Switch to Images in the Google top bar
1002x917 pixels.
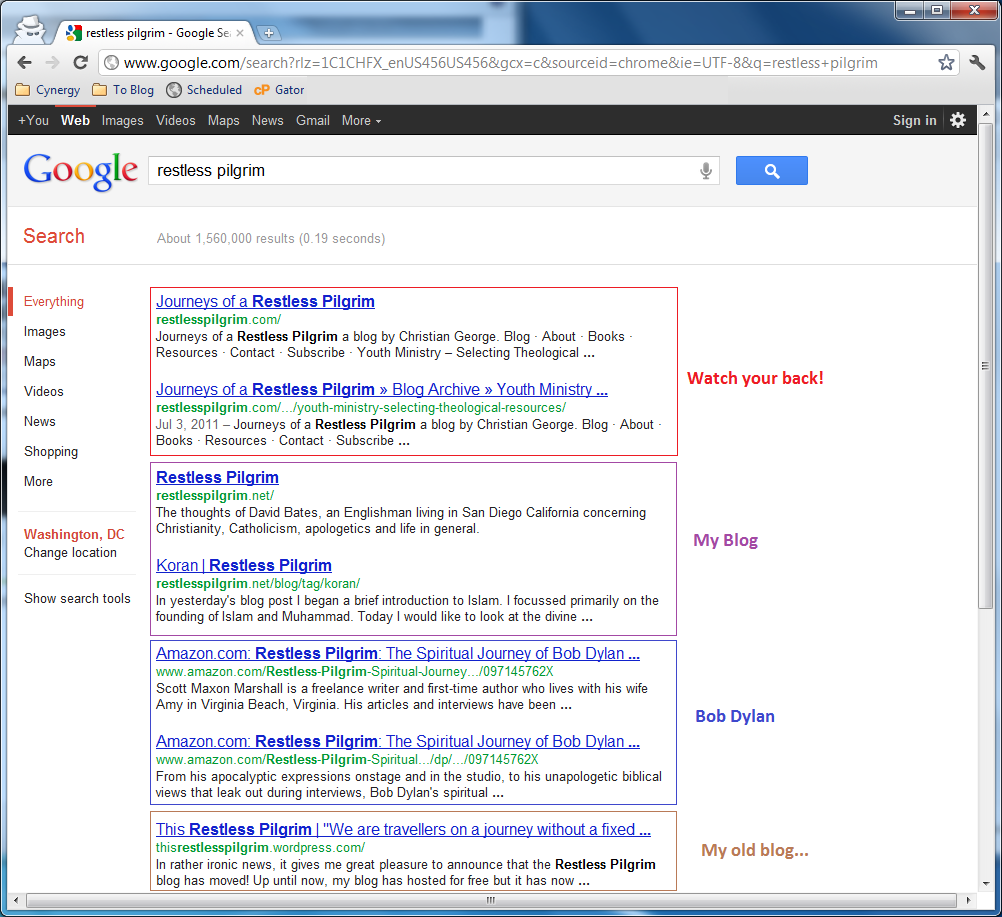(x=122, y=120)
